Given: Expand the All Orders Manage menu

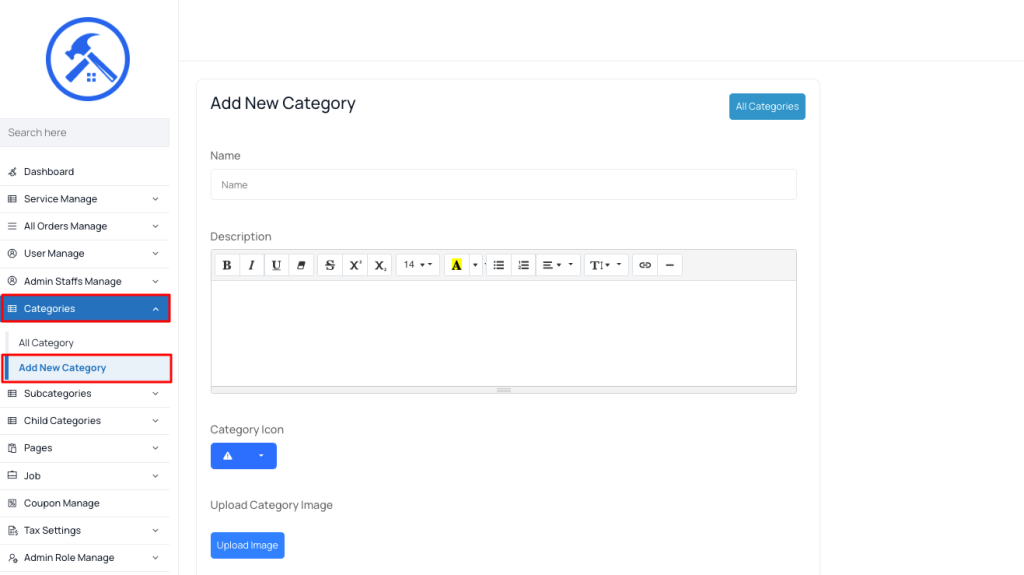Looking at the screenshot, I should 85,226.
